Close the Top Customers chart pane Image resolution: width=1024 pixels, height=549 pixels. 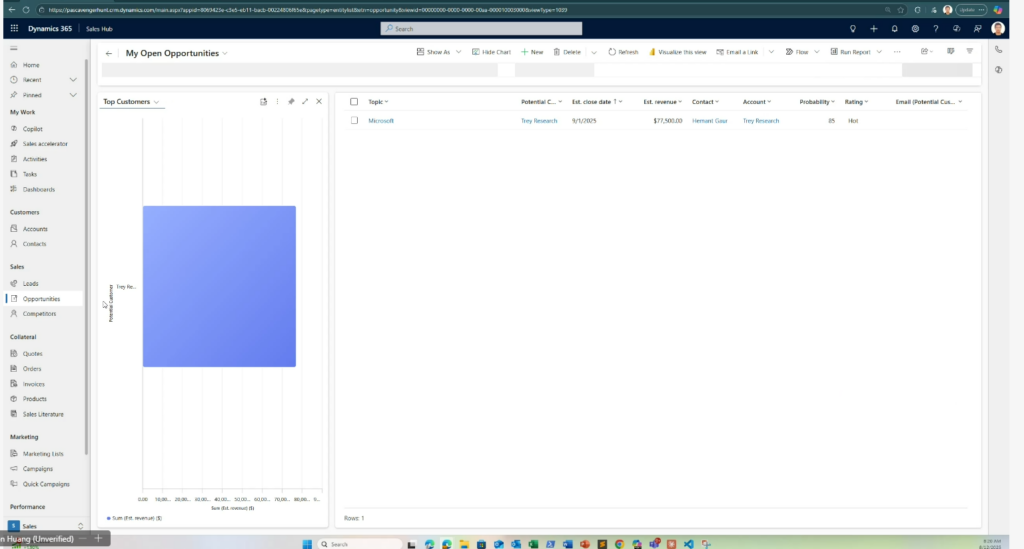tap(319, 102)
